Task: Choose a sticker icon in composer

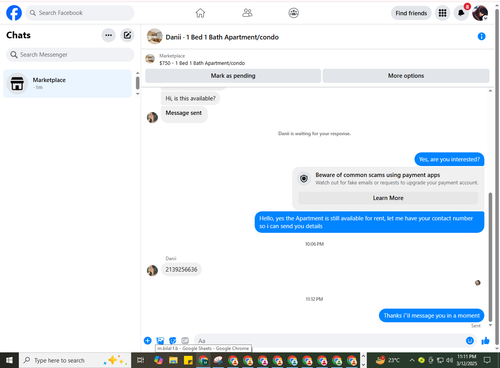Action: click(x=172, y=340)
